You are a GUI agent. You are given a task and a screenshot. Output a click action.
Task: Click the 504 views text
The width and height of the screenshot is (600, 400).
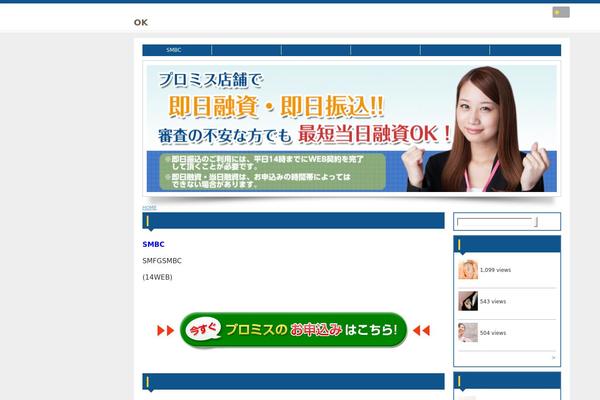[493, 333]
